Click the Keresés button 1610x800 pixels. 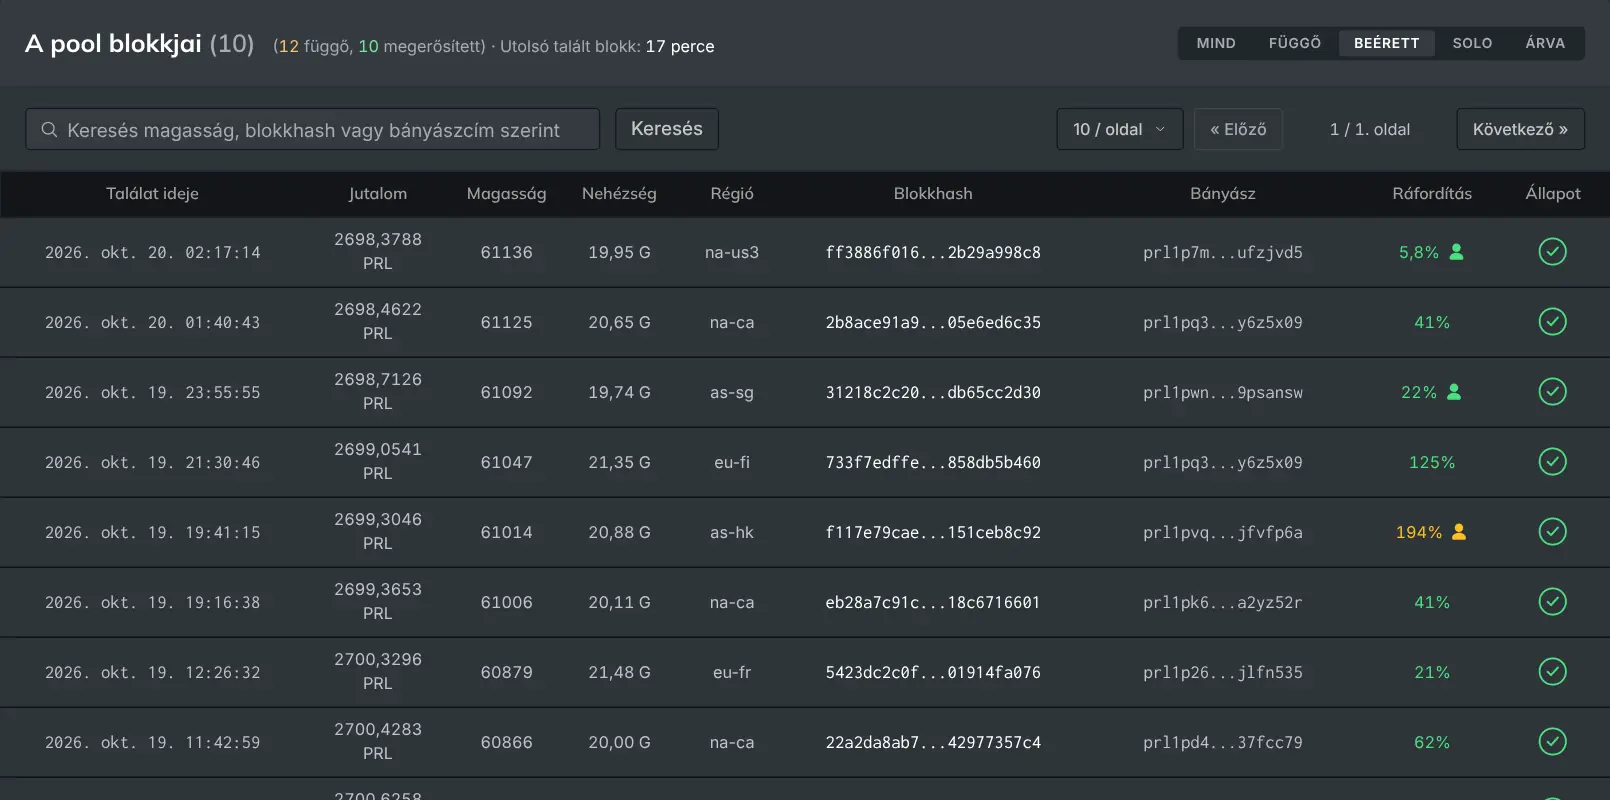(667, 129)
